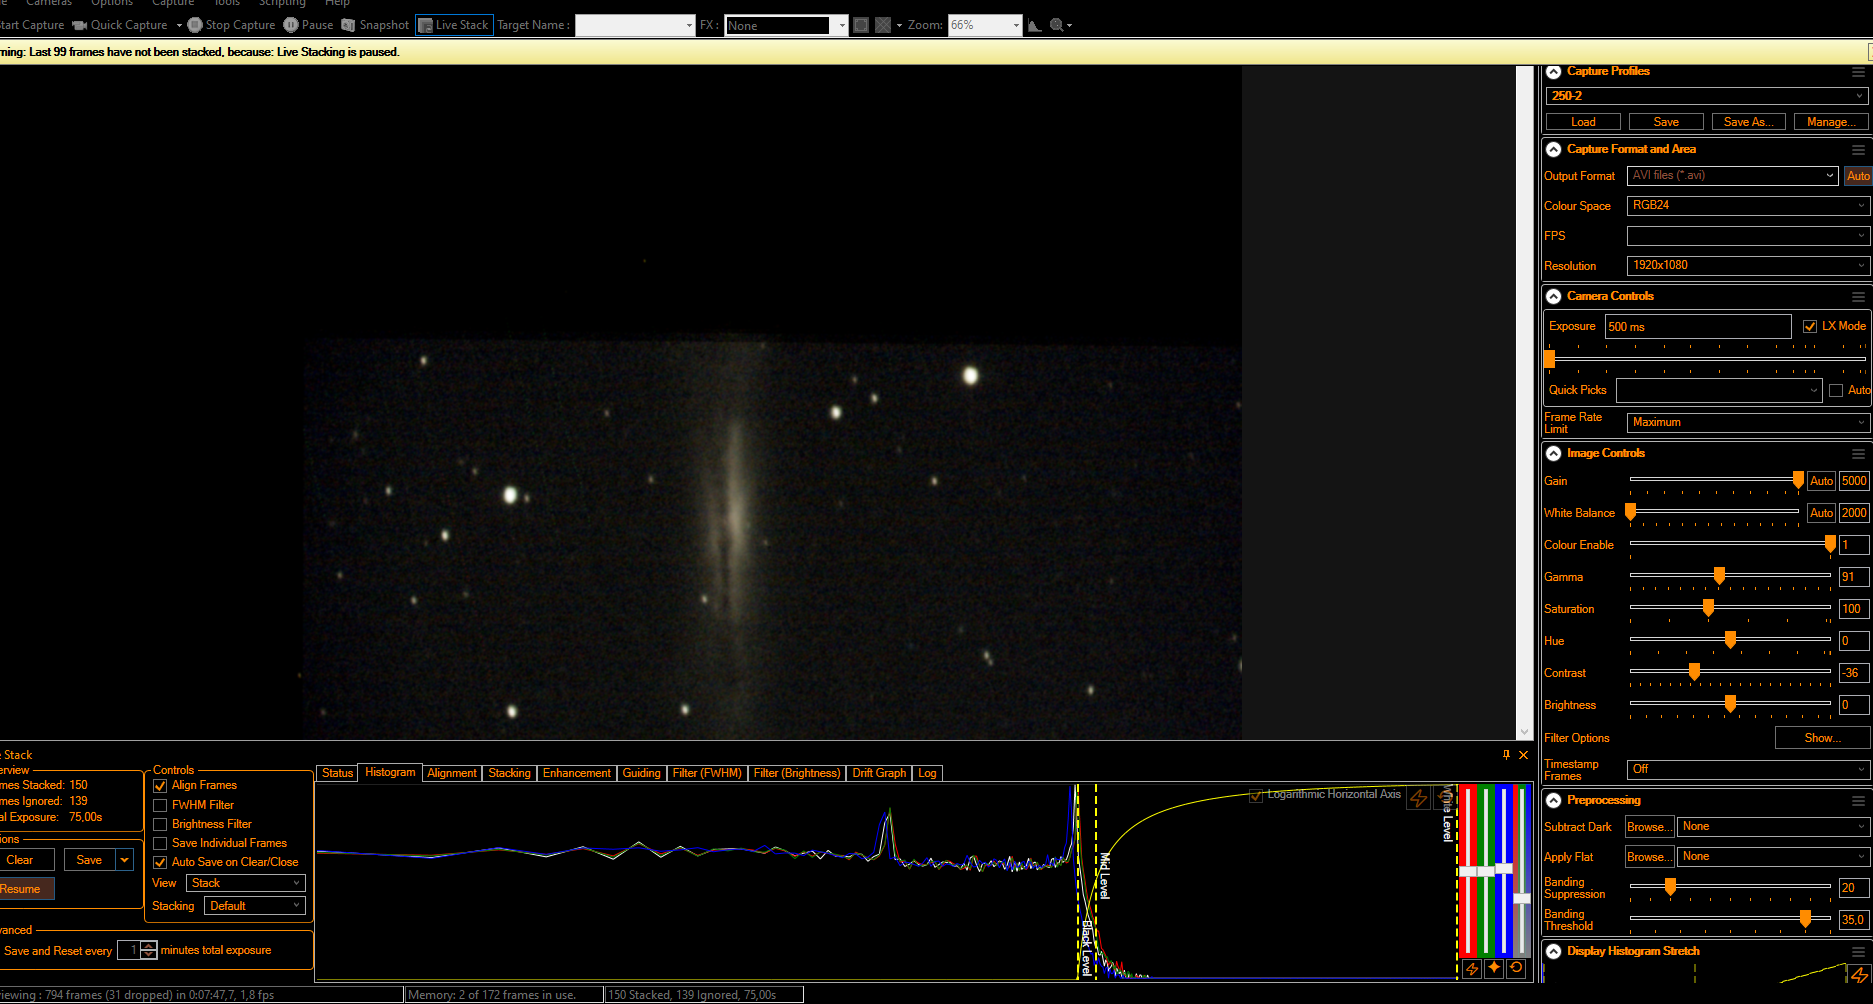
Task: Open the Zoom 66% dropdown
Action: [985, 25]
